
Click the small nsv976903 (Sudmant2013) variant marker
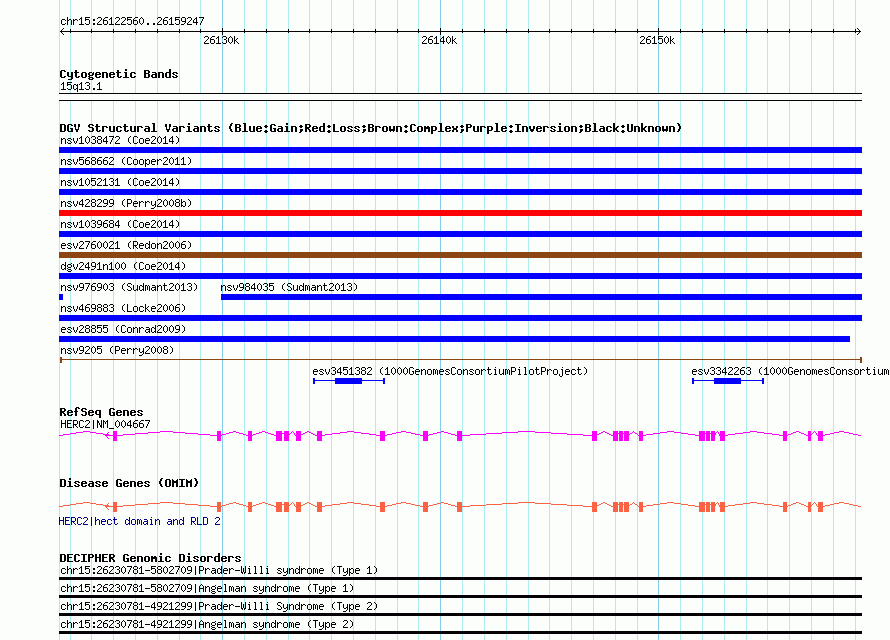[61, 297]
